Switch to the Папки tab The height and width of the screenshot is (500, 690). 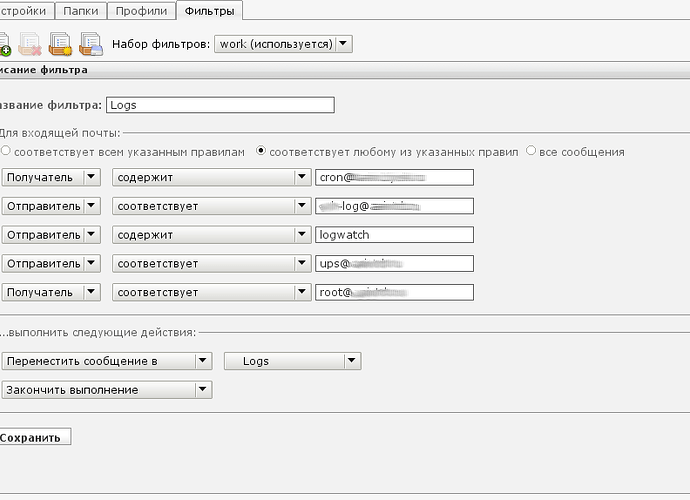pos(81,11)
